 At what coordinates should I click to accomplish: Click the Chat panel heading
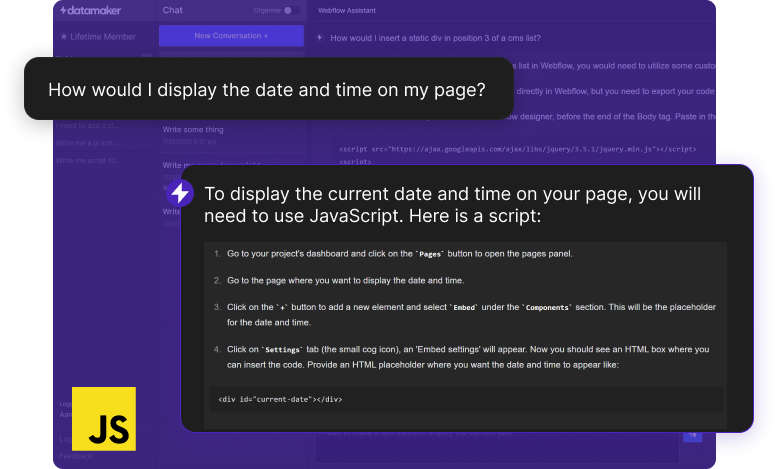click(173, 10)
